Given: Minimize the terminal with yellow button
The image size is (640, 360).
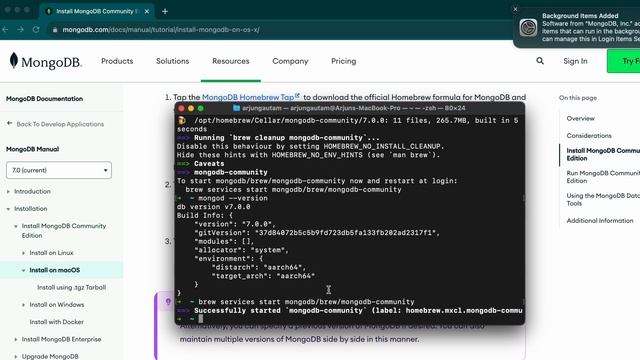Looking at the screenshot, I should coord(191,109).
